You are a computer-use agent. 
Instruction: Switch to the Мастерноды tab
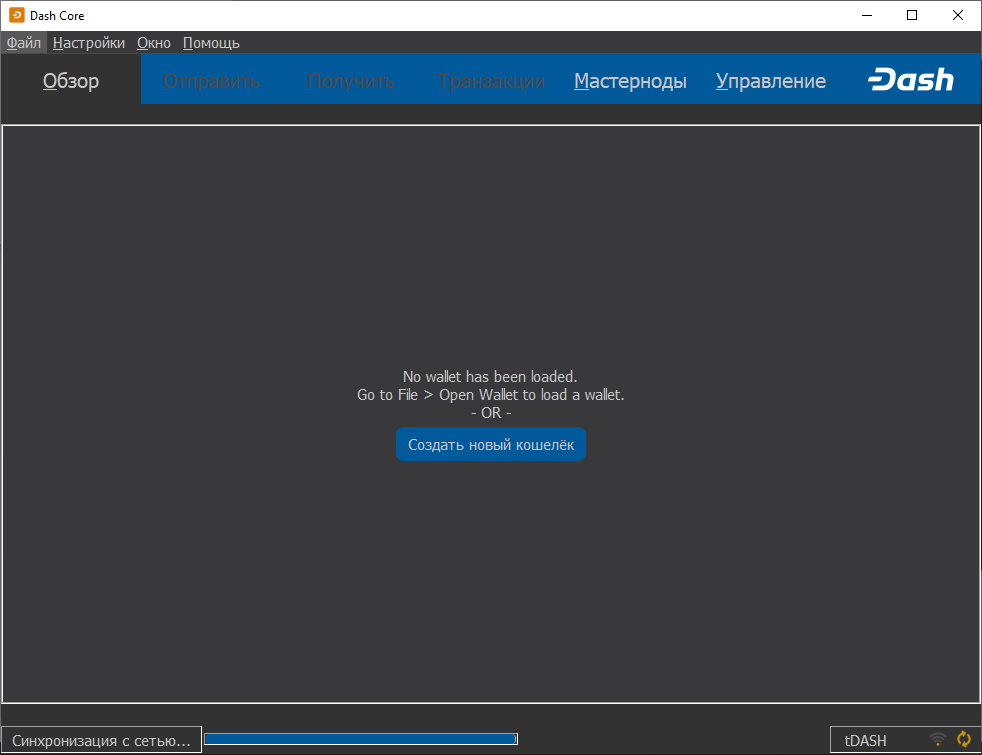pyautogui.click(x=630, y=81)
